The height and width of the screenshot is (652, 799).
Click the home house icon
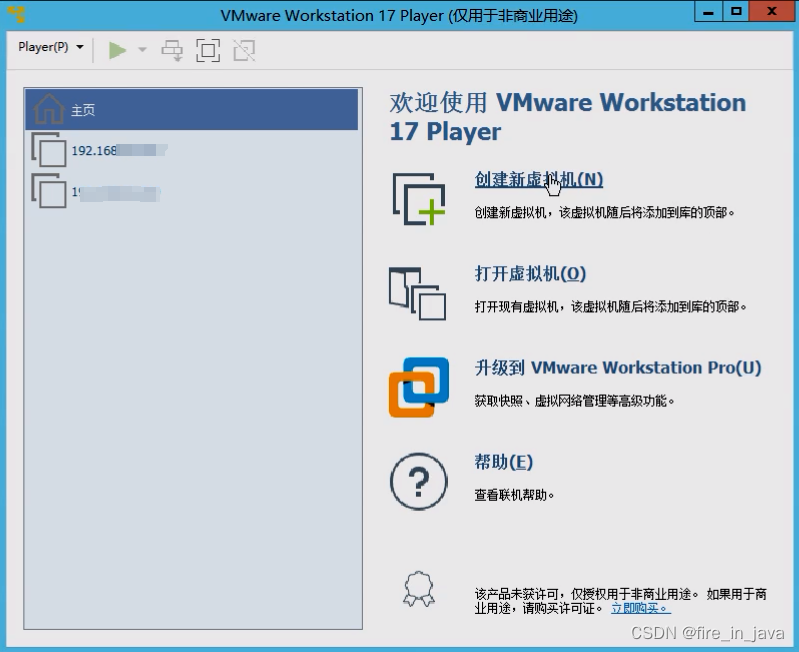tap(48, 109)
